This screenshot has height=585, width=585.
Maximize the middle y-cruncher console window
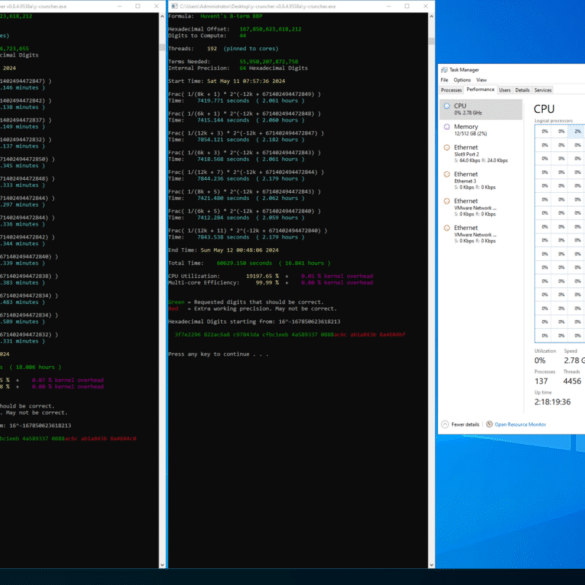(x=407, y=6)
